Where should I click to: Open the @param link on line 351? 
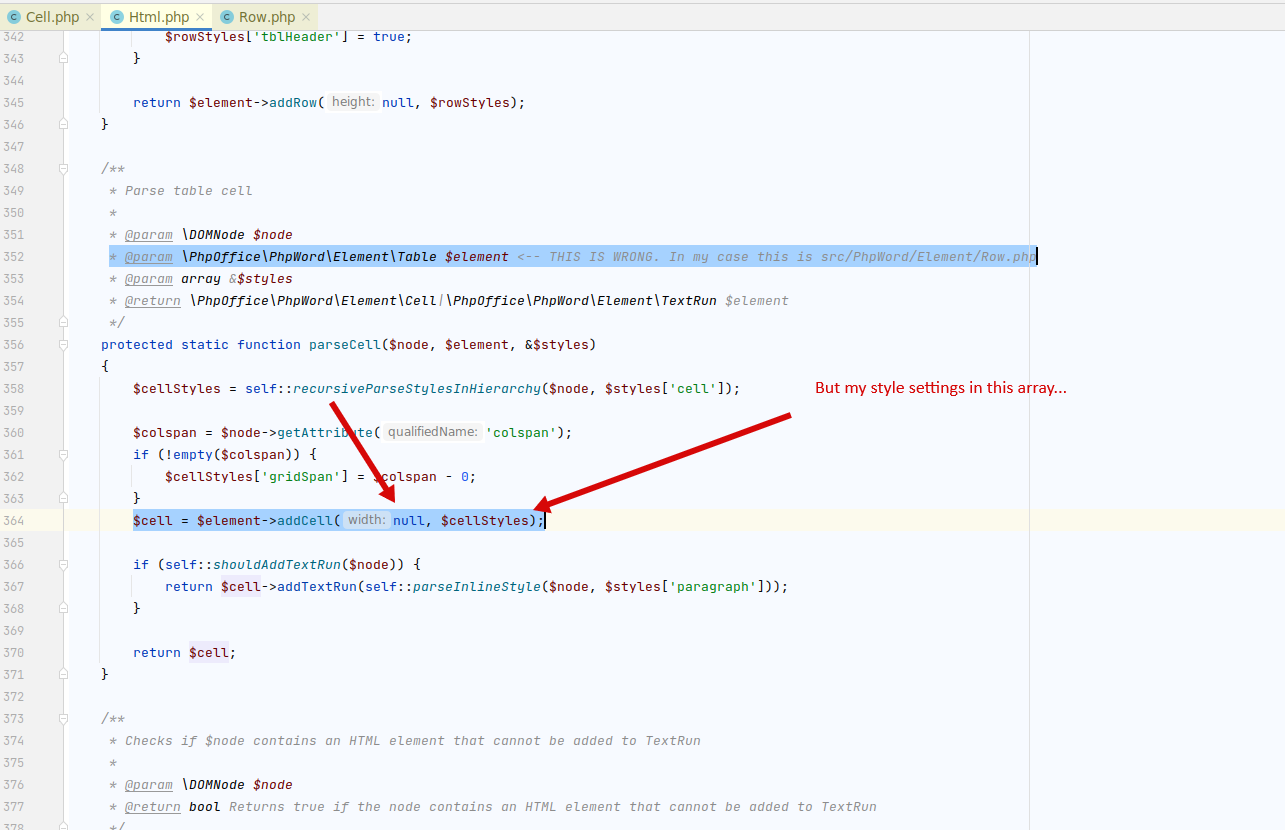148,234
